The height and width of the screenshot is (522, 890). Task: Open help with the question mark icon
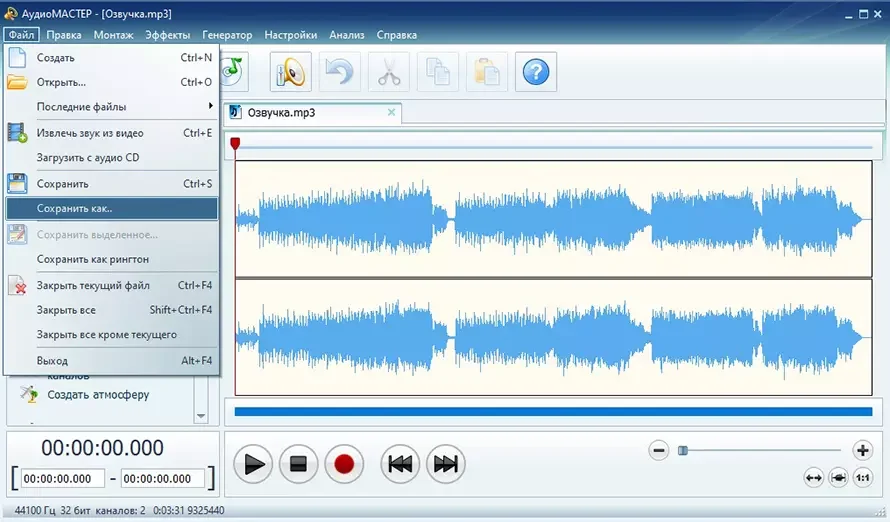(536, 71)
